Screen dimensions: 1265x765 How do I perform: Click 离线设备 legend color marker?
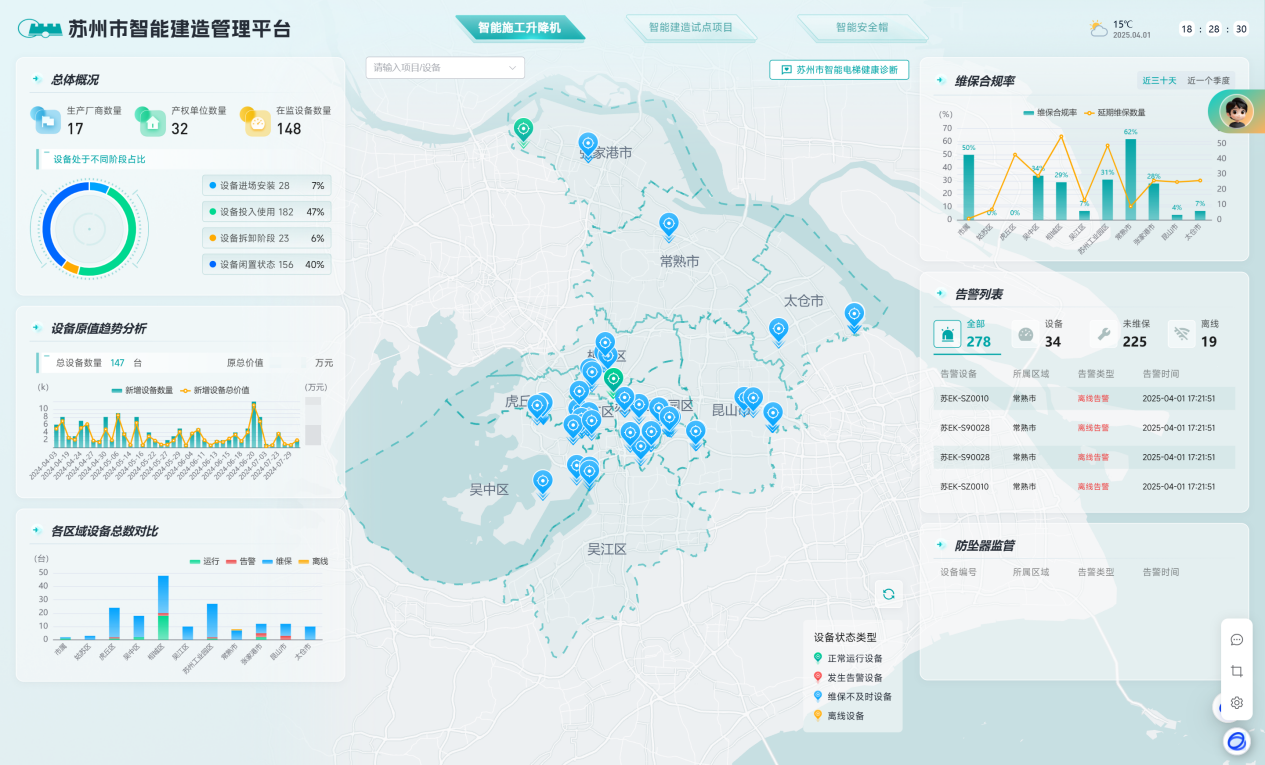point(818,715)
